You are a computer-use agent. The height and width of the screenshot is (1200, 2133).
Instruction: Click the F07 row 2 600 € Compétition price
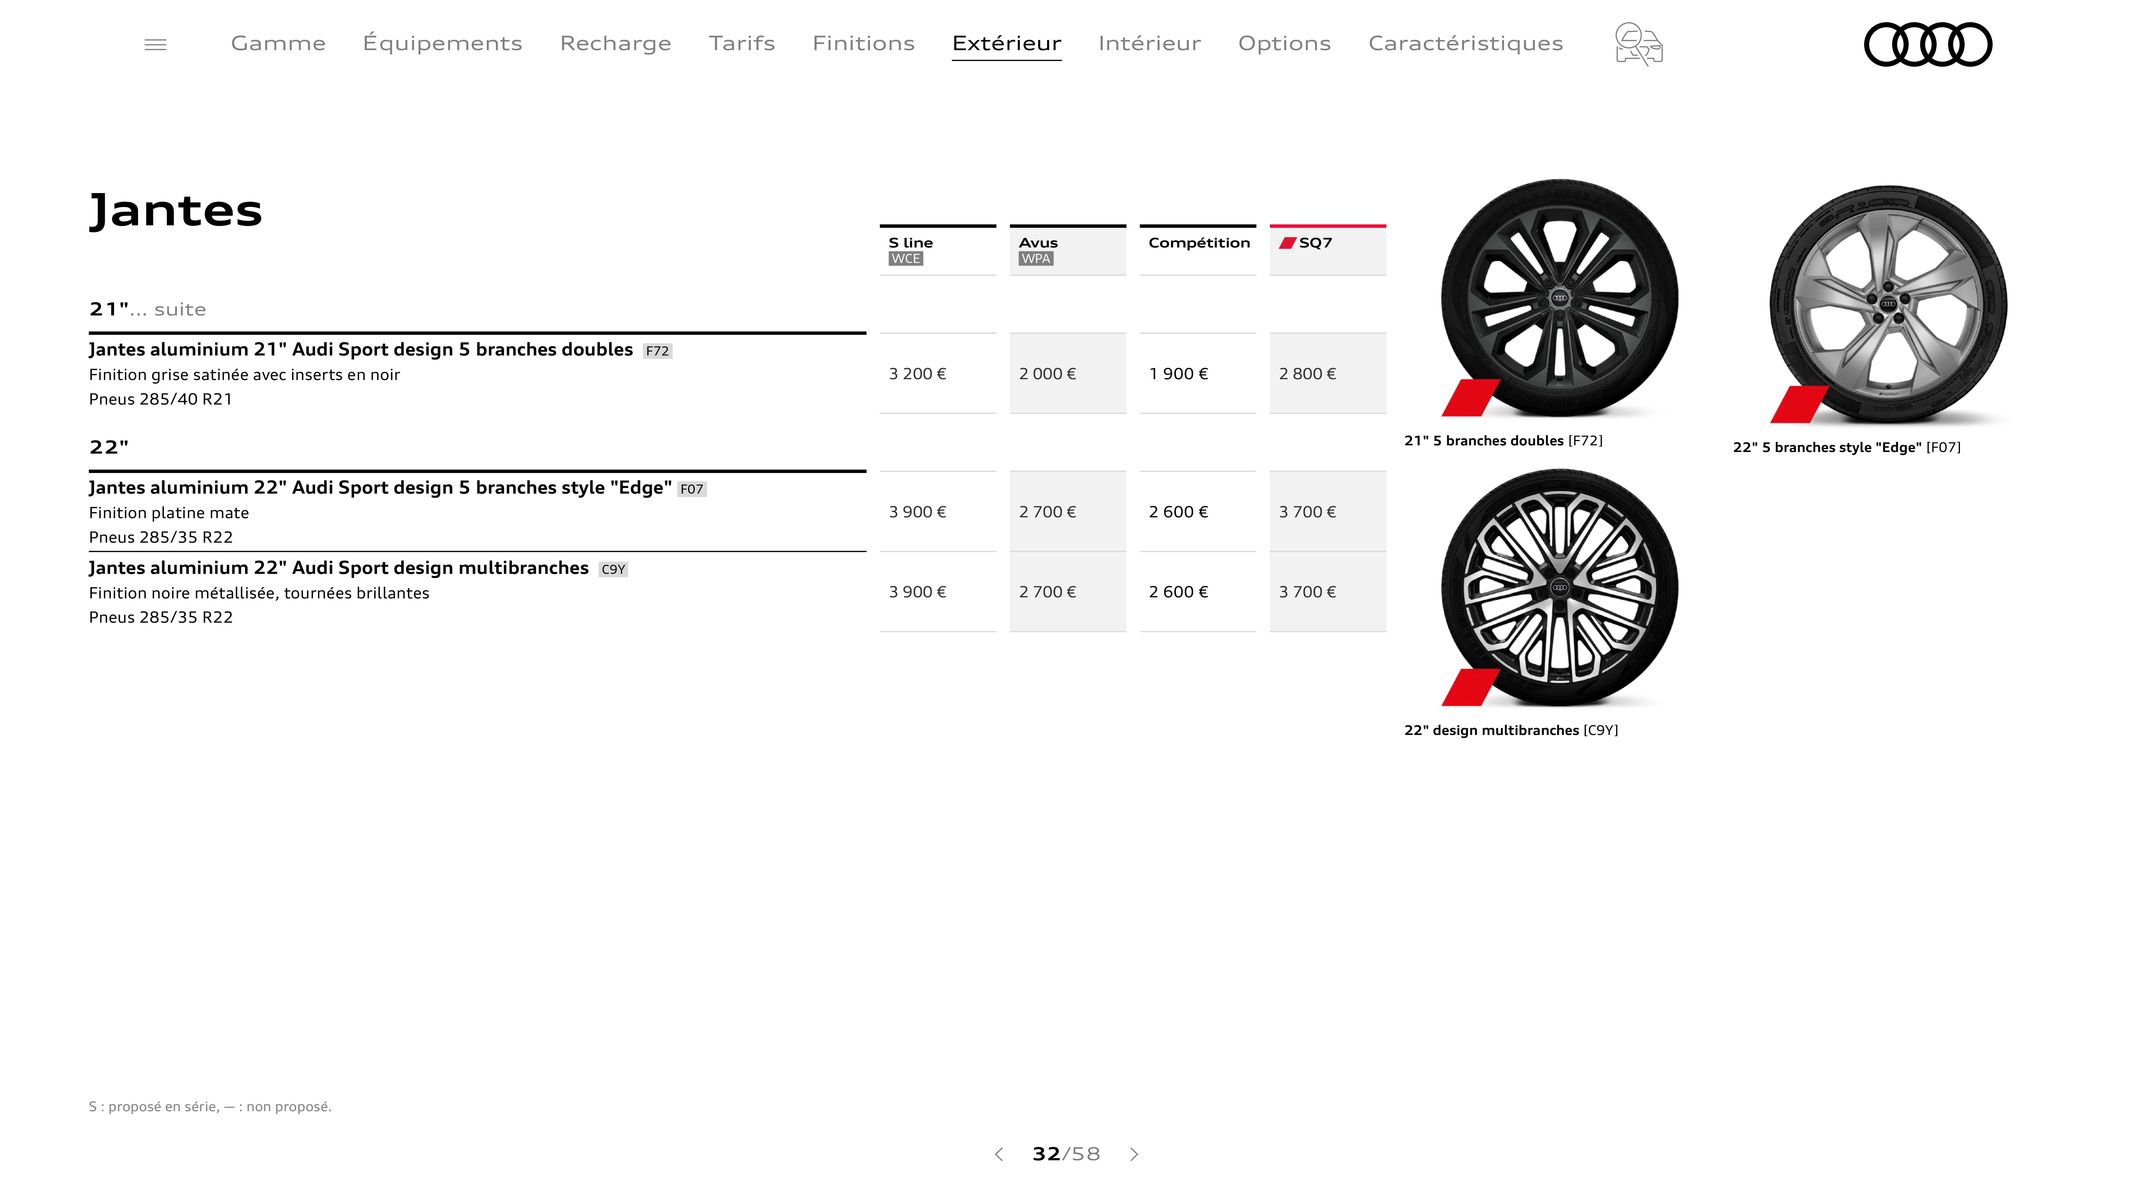(x=1178, y=512)
